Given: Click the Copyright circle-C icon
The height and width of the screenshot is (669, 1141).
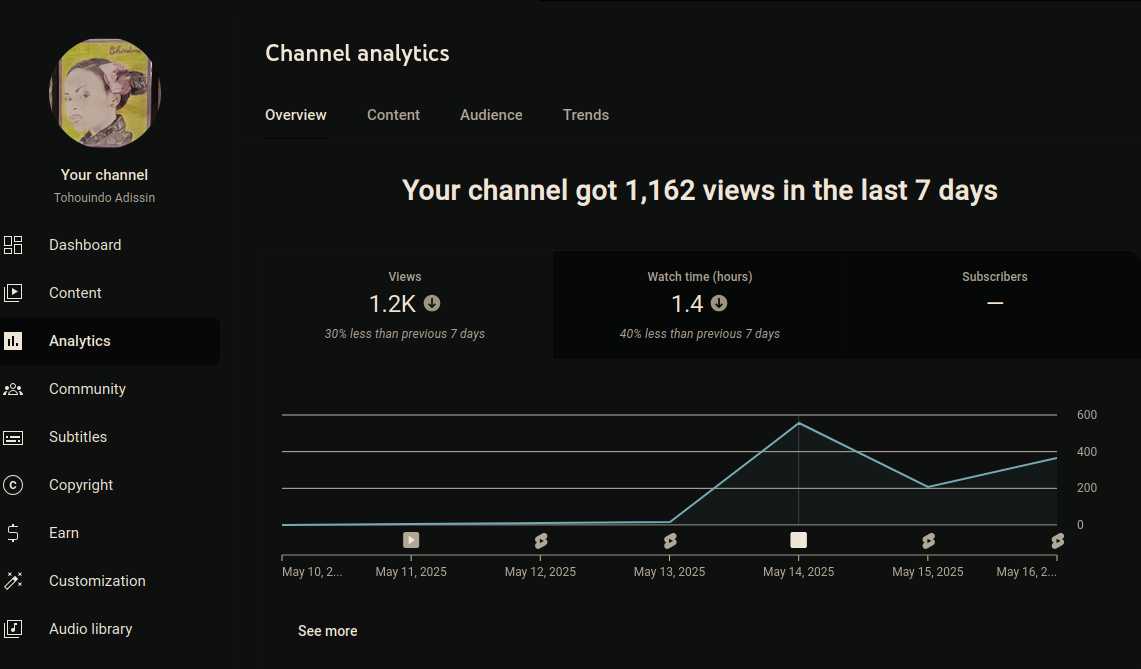Looking at the screenshot, I should pyautogui.click(x=13, y=485).
